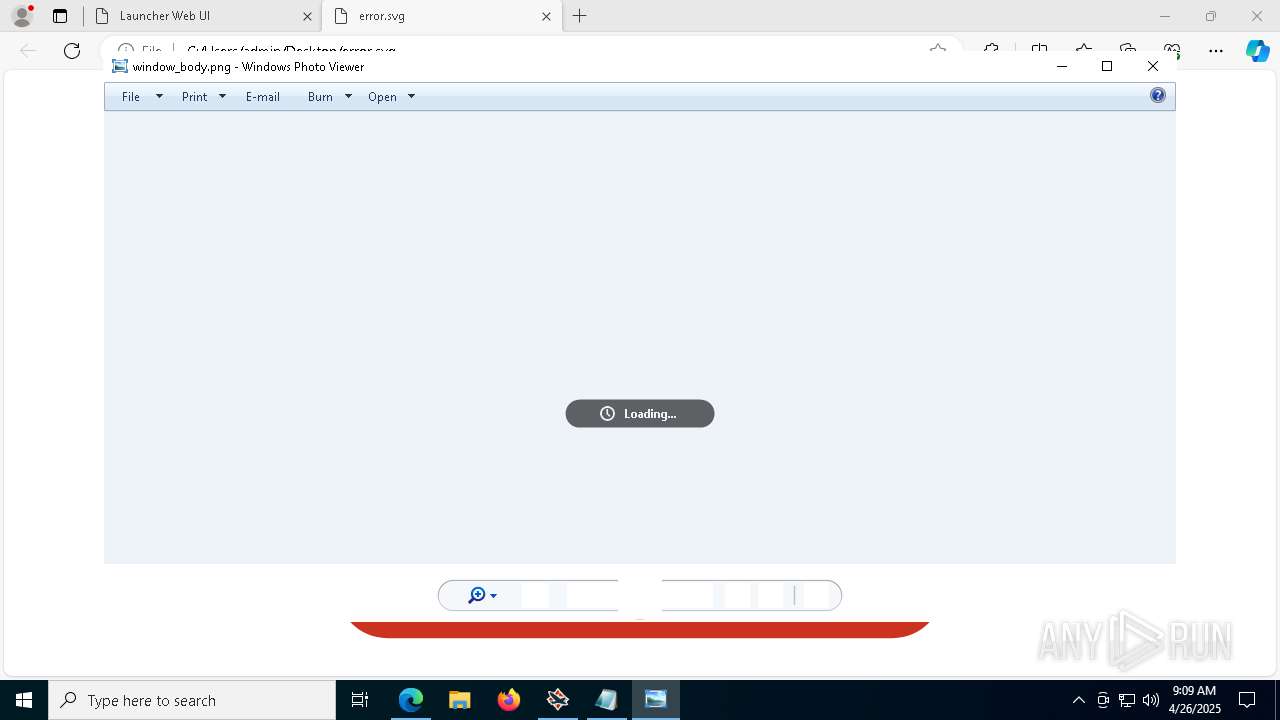Expand the Print dropdown arrow

pos(222,97)
